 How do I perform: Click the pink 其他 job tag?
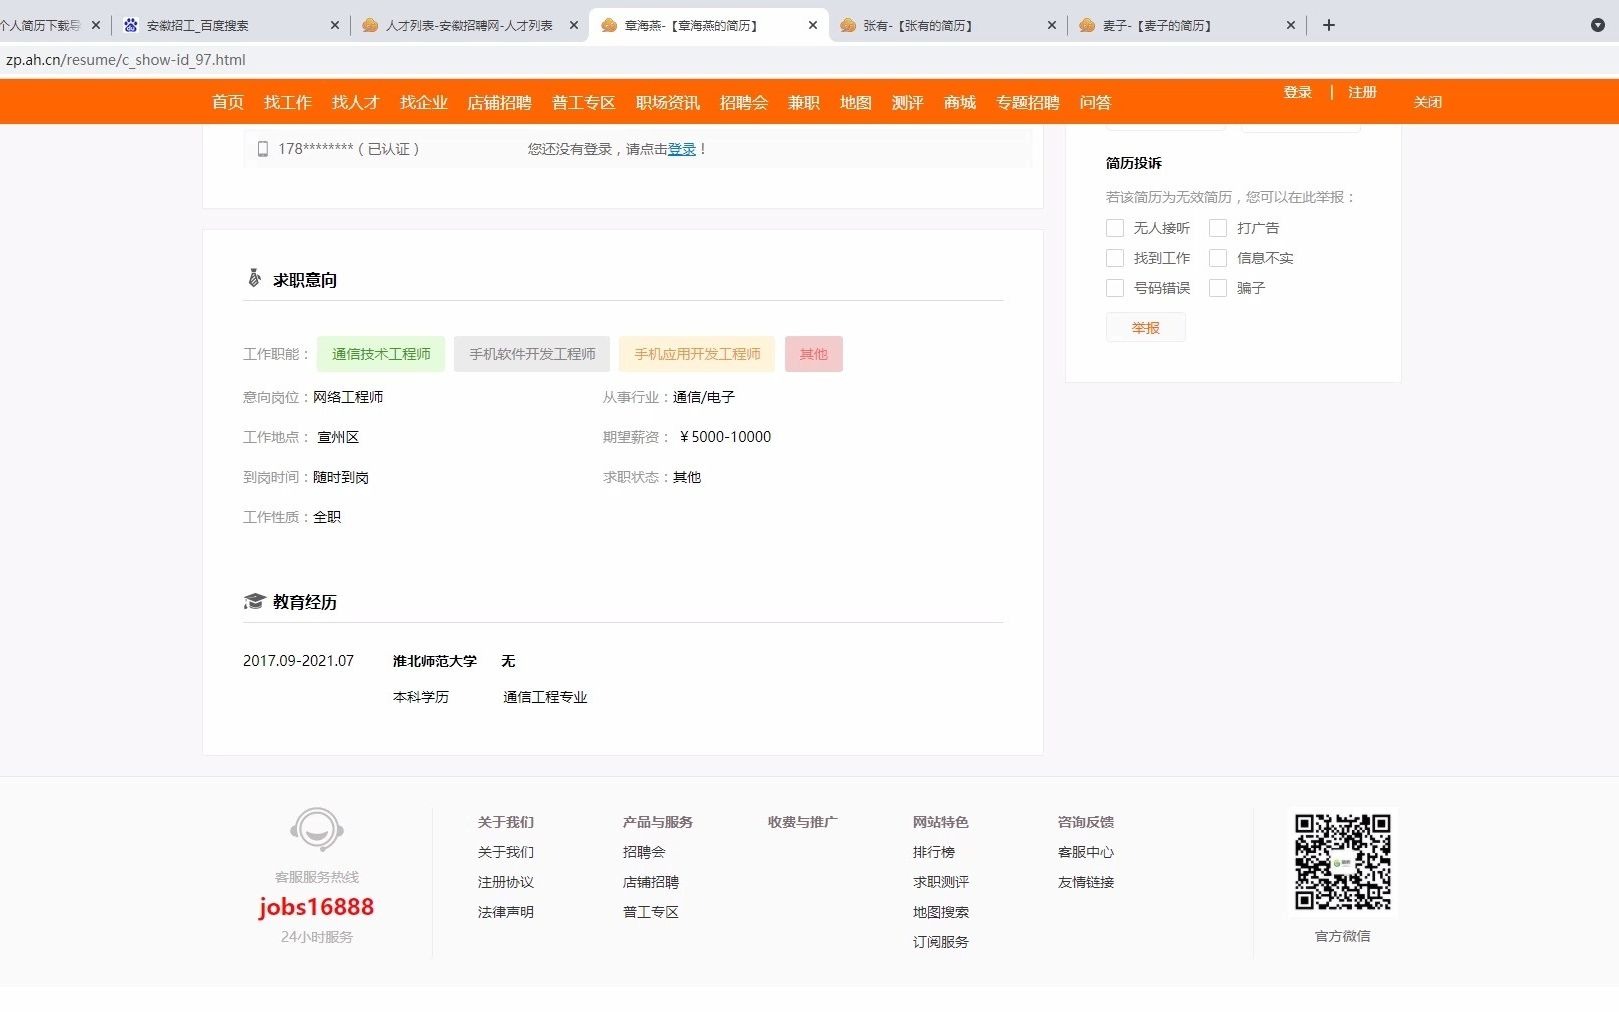pos(814,354)
